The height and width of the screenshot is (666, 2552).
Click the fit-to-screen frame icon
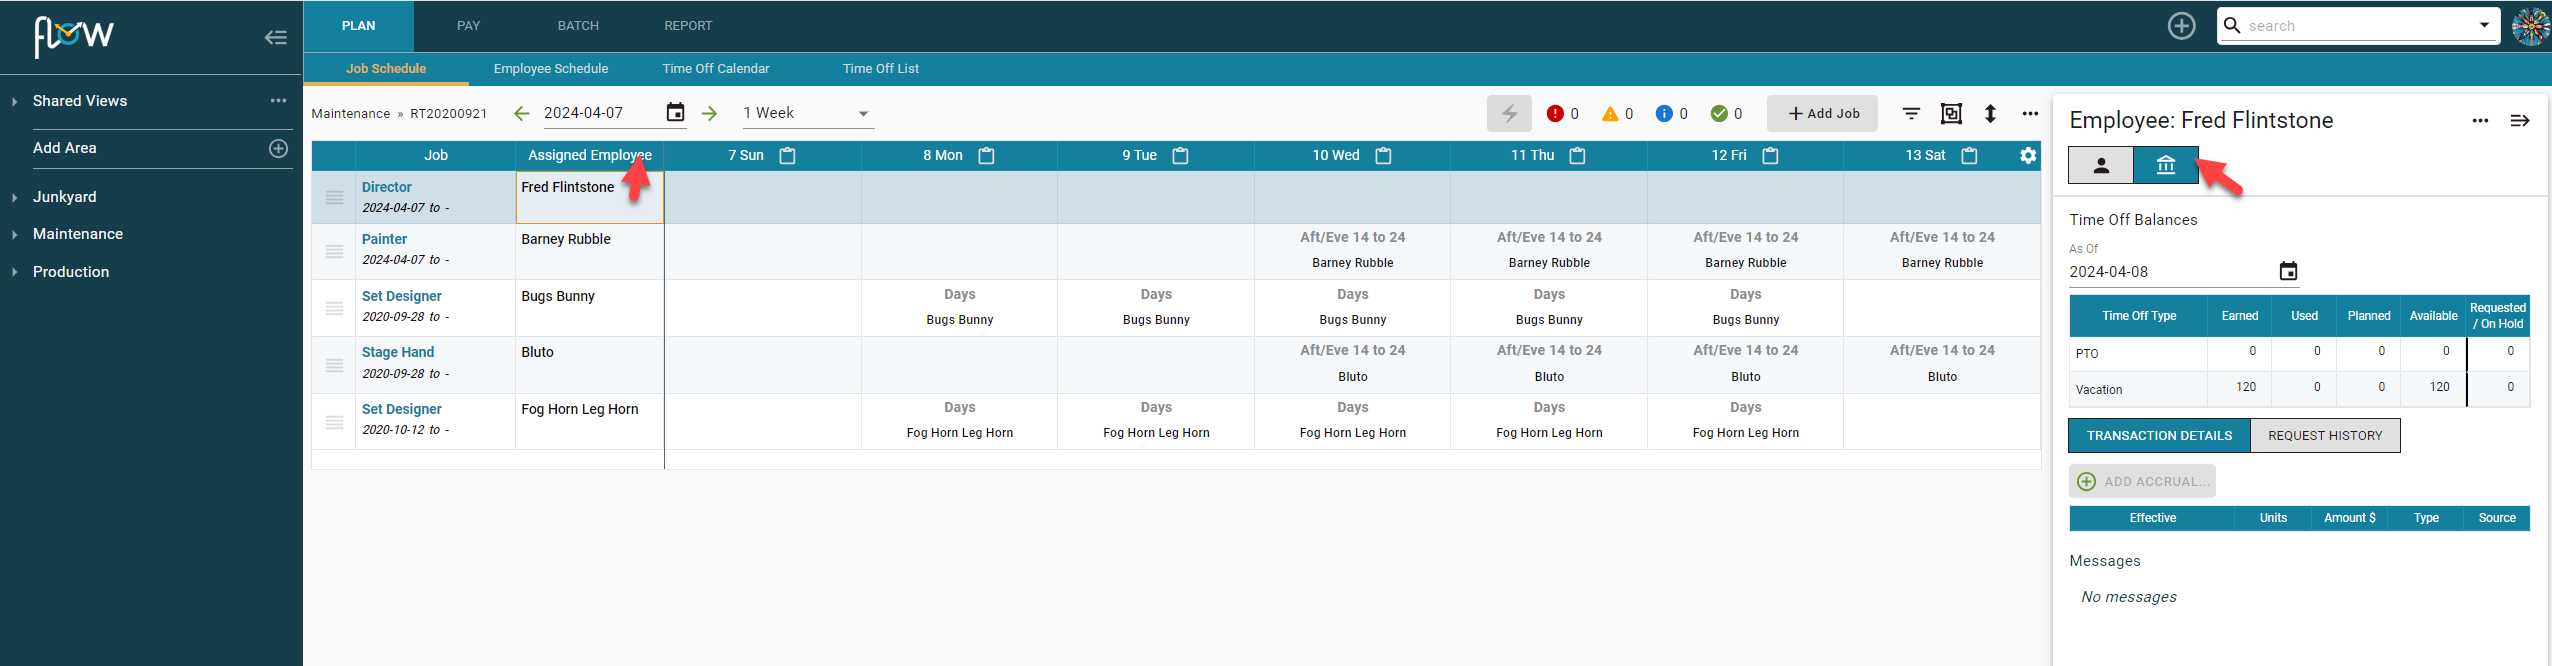point(1951,114)
